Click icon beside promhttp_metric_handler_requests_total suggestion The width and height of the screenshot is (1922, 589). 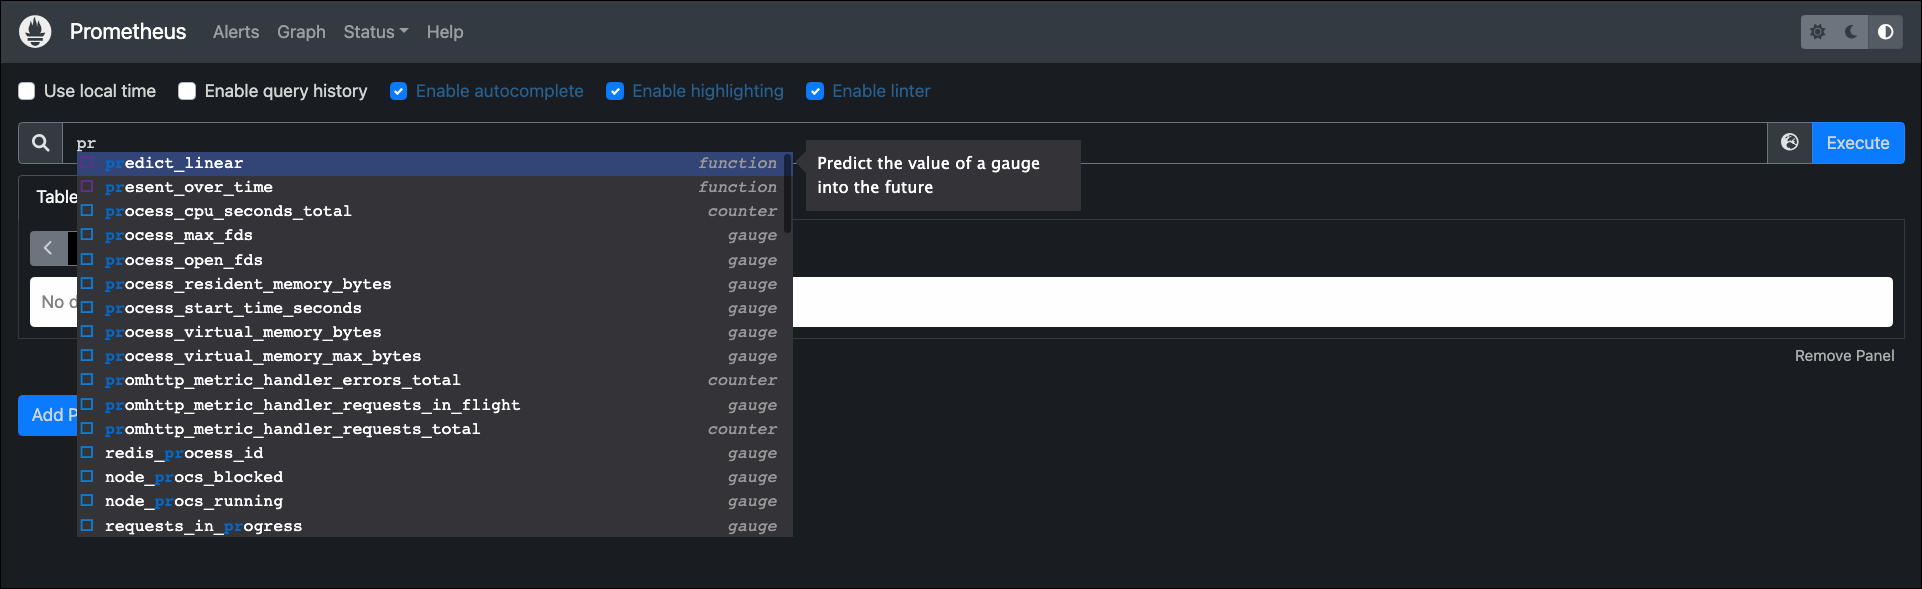click(87, 429)
